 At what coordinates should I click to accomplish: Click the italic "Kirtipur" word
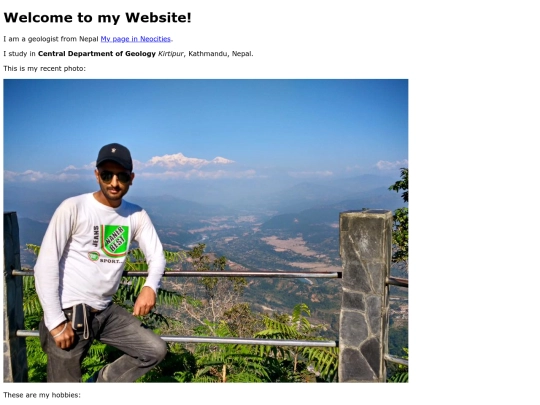170,54
